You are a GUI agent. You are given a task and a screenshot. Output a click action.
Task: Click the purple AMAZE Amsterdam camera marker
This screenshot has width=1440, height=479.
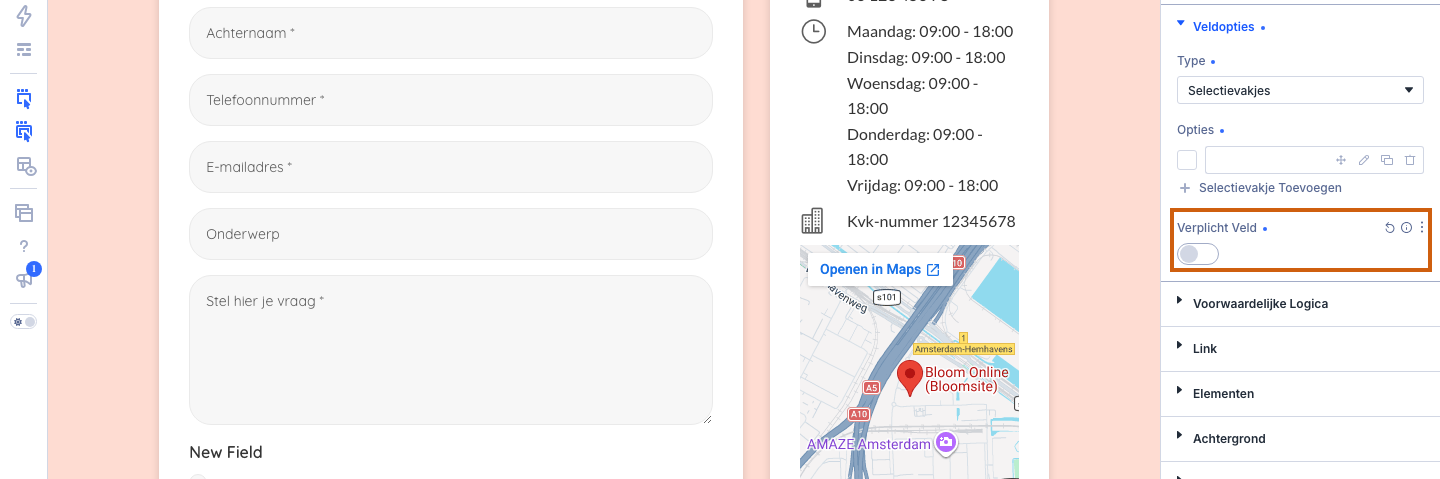pyautogui.click(x=945, y=442)
